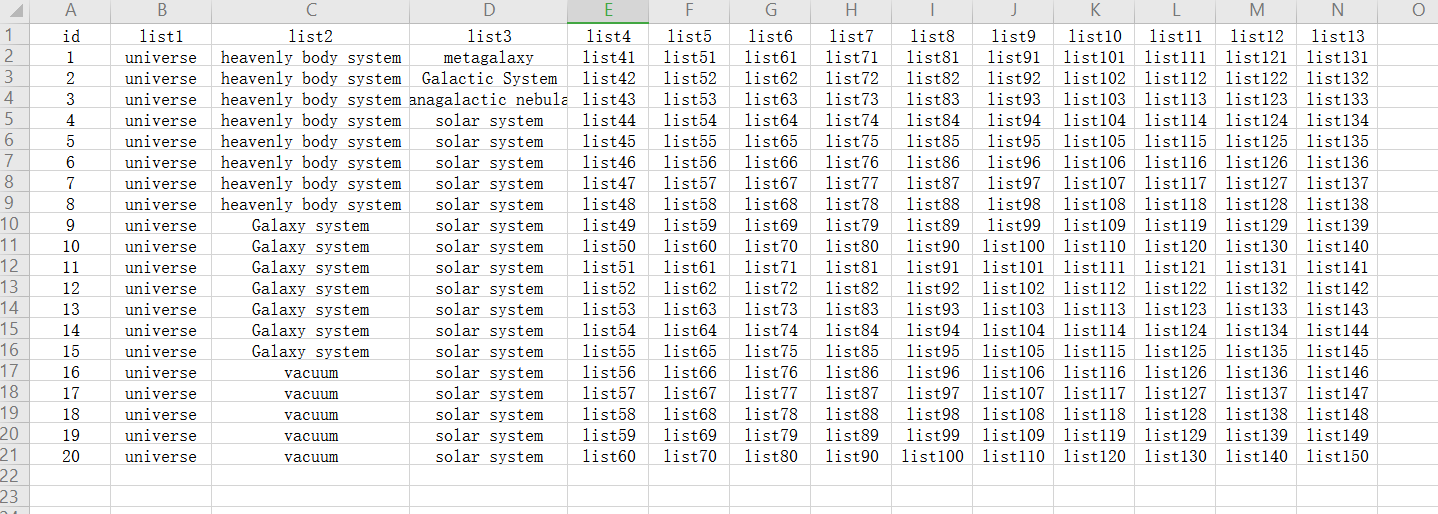Screen dimensions: 1438x514
Task: Select column E header
Action: [608, 11]
